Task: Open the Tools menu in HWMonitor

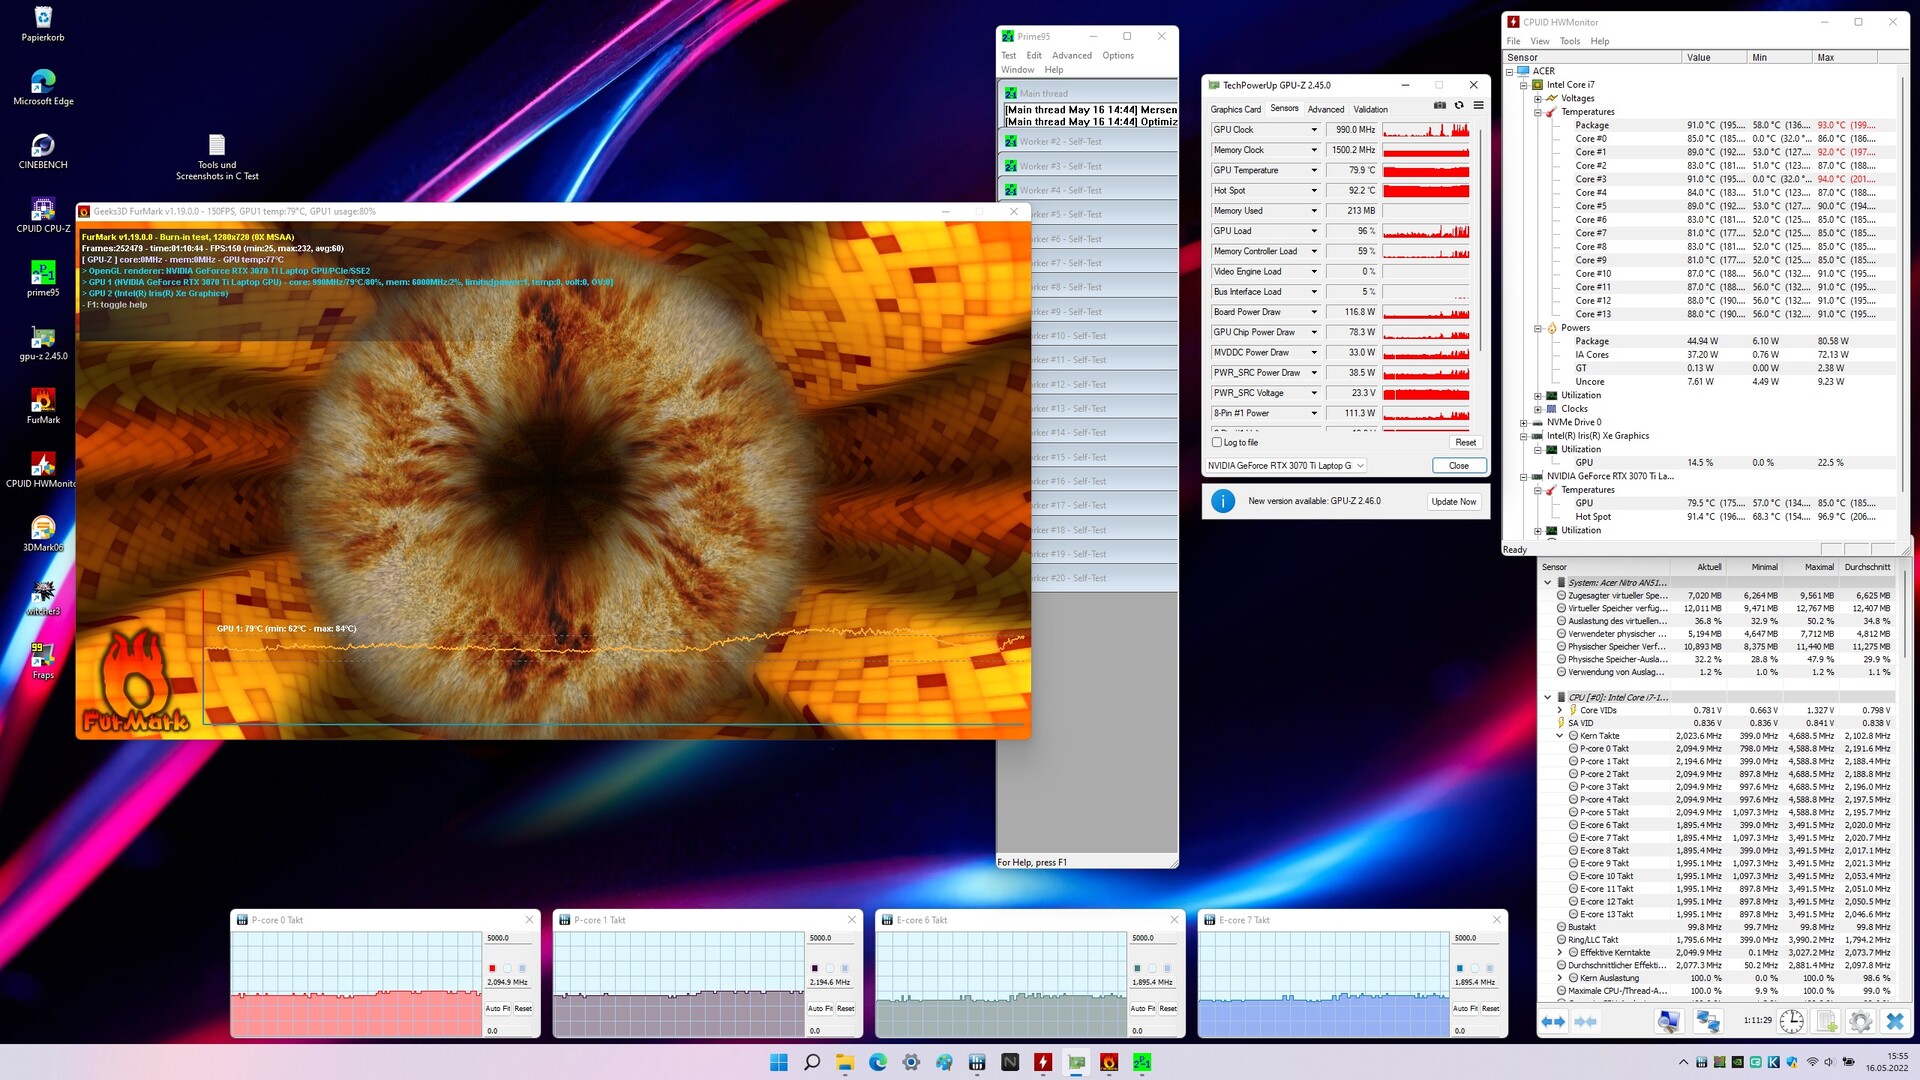Action: pos(1569,41)
